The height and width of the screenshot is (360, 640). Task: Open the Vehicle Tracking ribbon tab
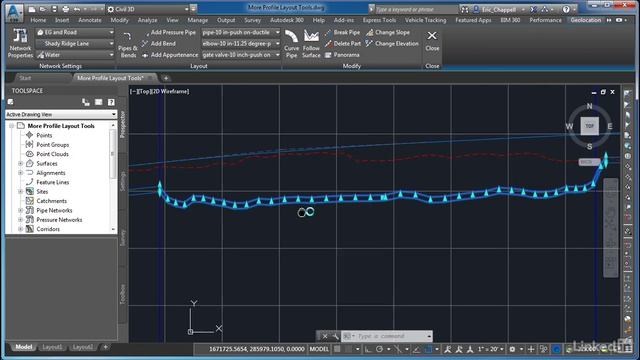coord(425,20)
